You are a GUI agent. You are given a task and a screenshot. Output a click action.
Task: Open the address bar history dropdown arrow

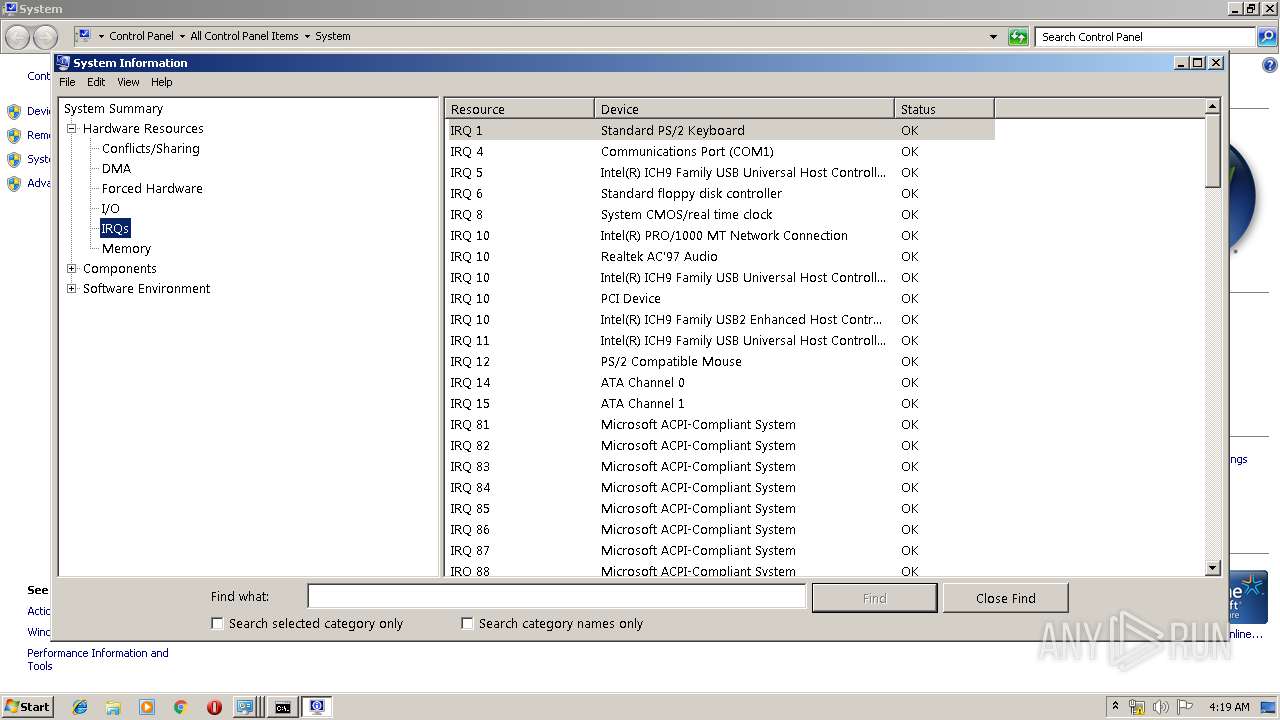(993, 37)
